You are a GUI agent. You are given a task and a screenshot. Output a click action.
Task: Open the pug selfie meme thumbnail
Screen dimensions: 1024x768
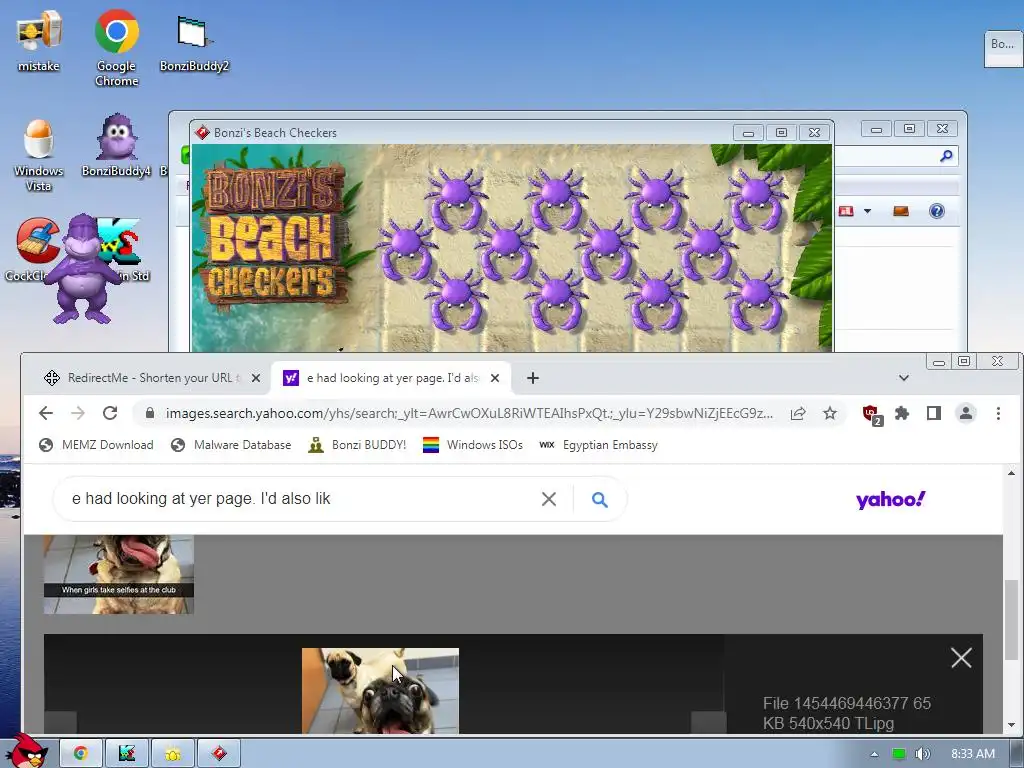(x=119, y=575)
